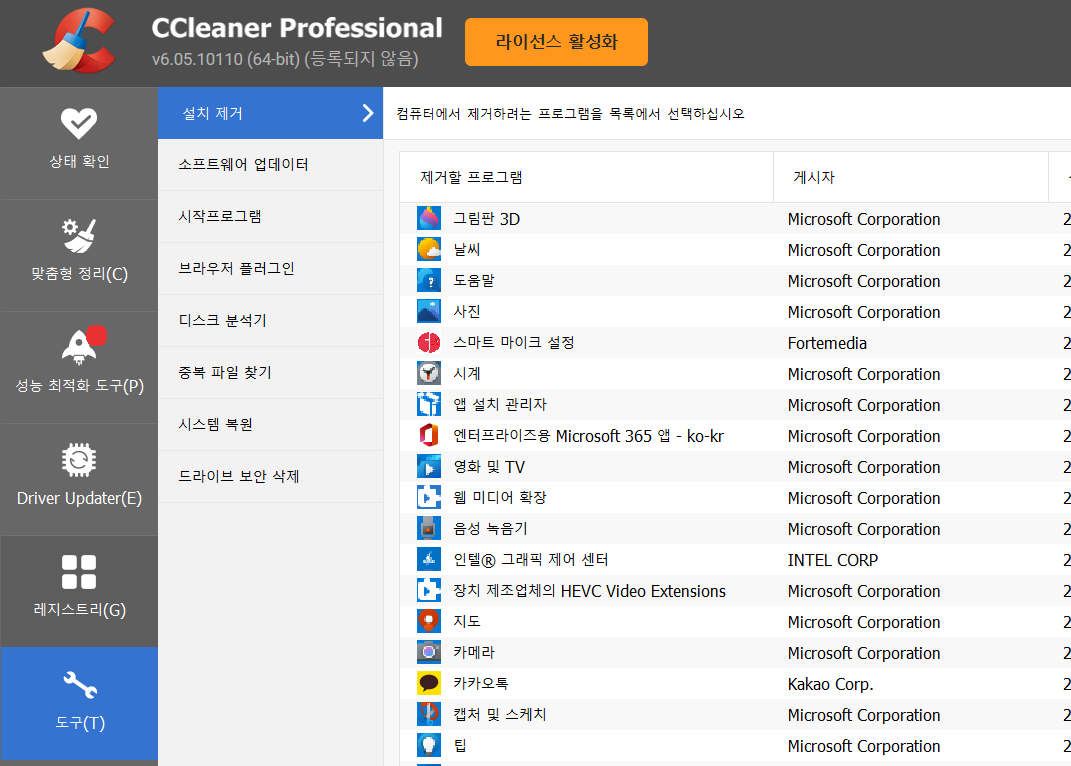
Task: Select the 카메라 program name
Action: [474, 653]
